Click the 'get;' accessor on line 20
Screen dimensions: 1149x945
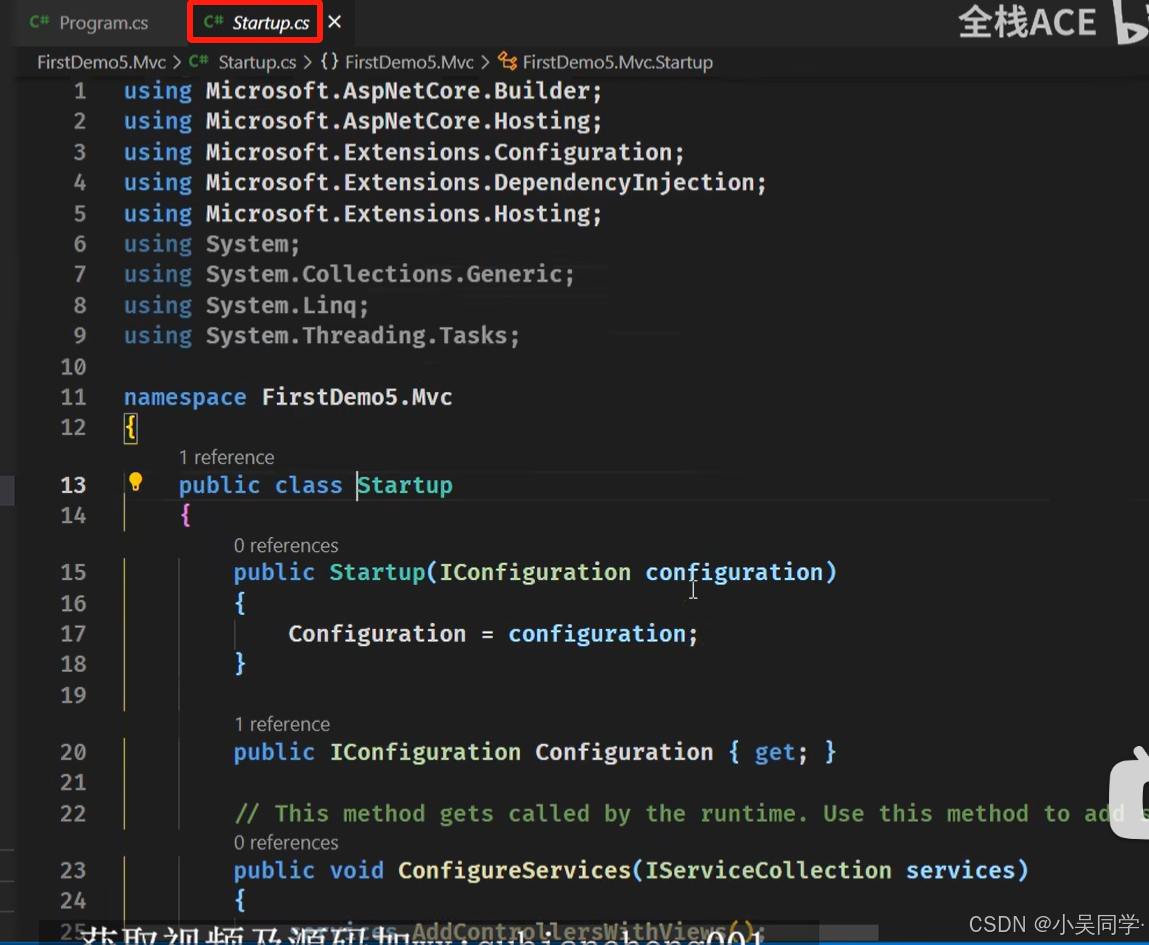coord(781,752)
